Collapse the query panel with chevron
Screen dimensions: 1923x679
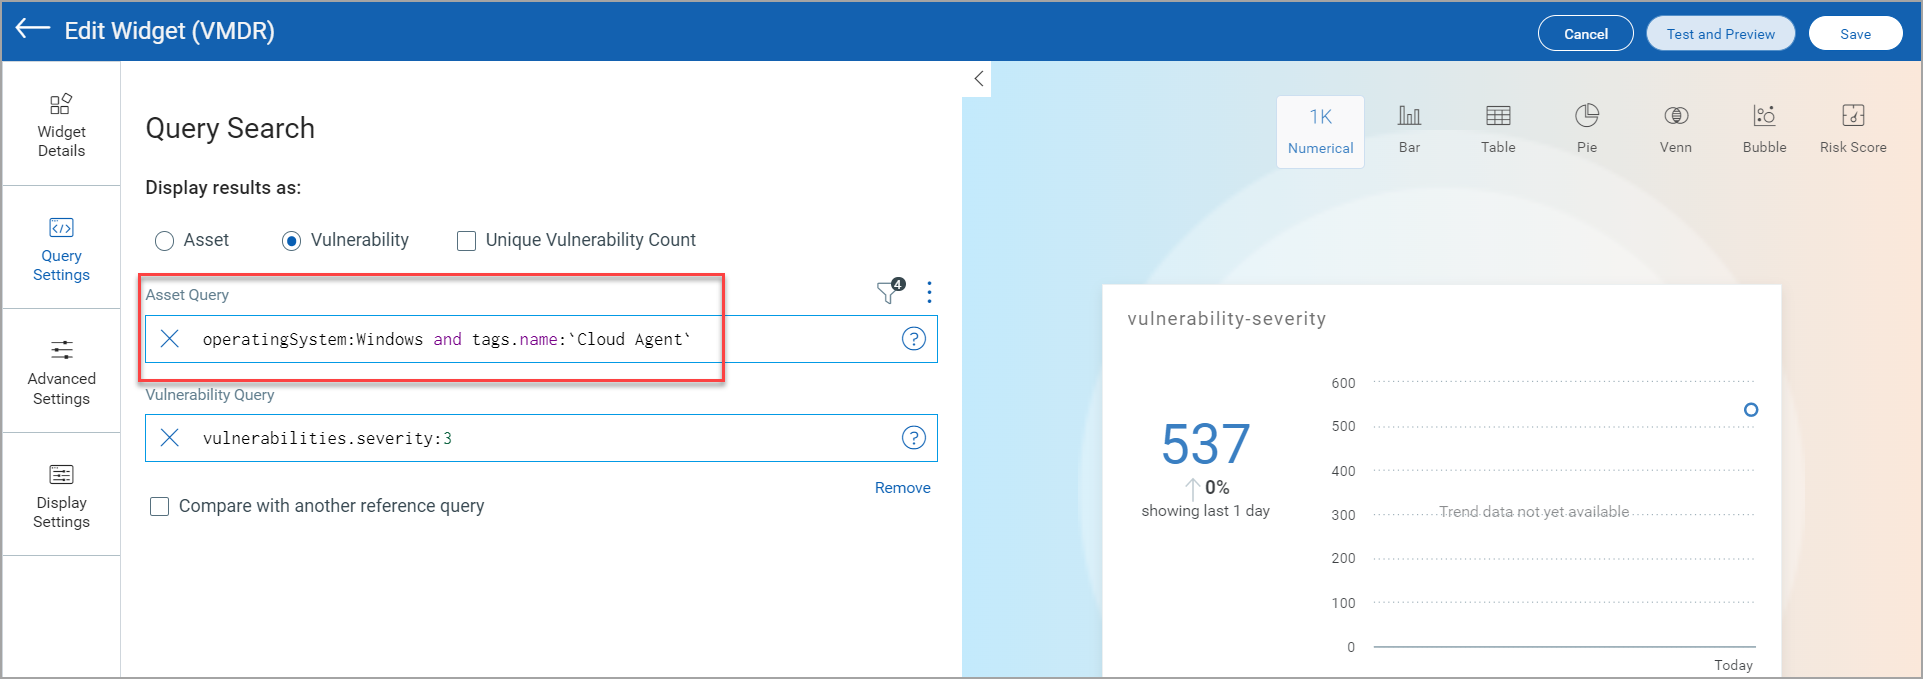pyautogui.click(x=979, y=79)
